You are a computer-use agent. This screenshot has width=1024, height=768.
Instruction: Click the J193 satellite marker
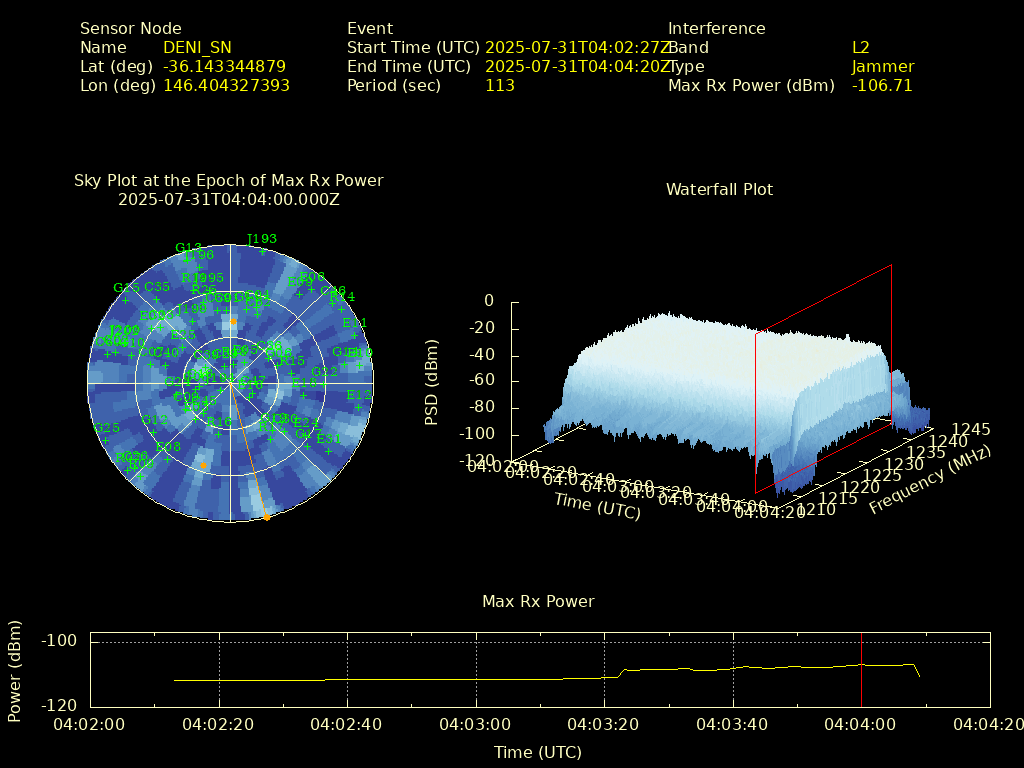pos(262,250)
